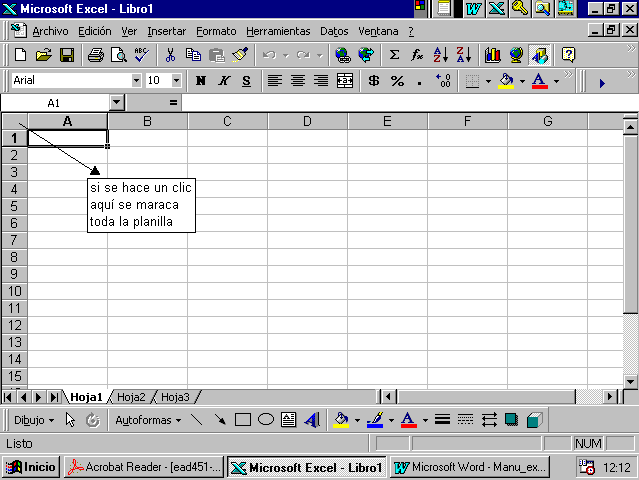Switch to Microsoft Word in taskbar
Viewport: 639px width, 480px height.
[x=470, y=467]
